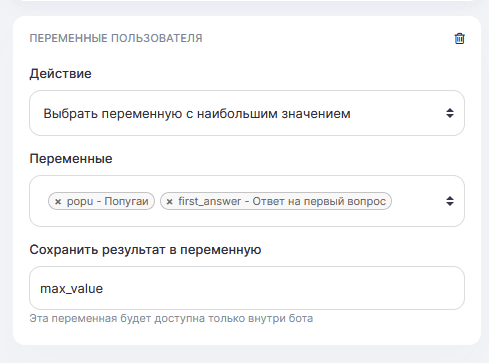This screenshot has height=363, width=489.
Task: Click the Переменные label
Action: pos(71,159)
